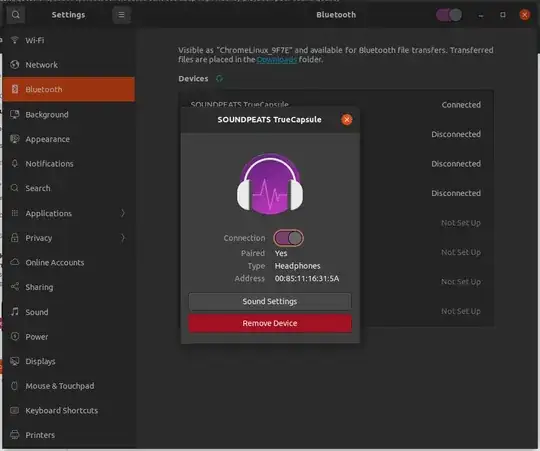Screen dimensions: 540x451
Task: Open the Downloads folder link
Action: (277, 60)
